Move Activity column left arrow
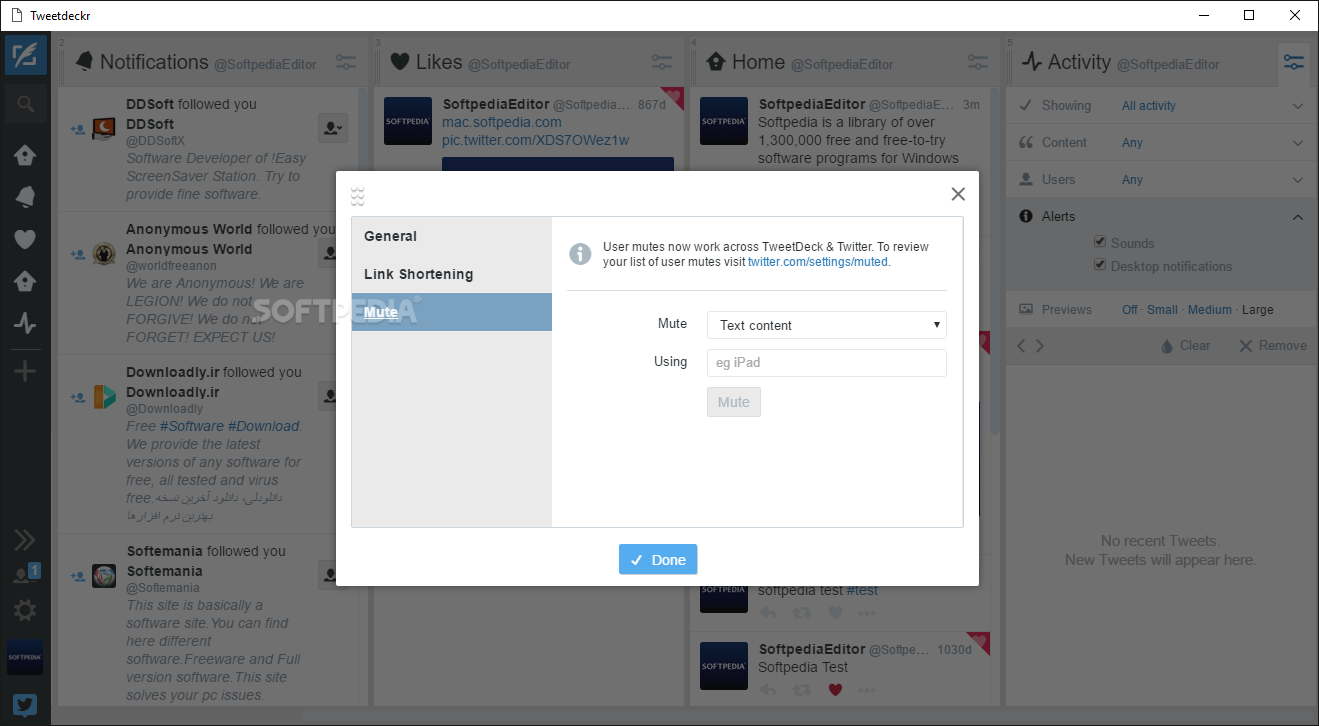The height and width of the screenshot is (726, 1319). coord(1021,346)
